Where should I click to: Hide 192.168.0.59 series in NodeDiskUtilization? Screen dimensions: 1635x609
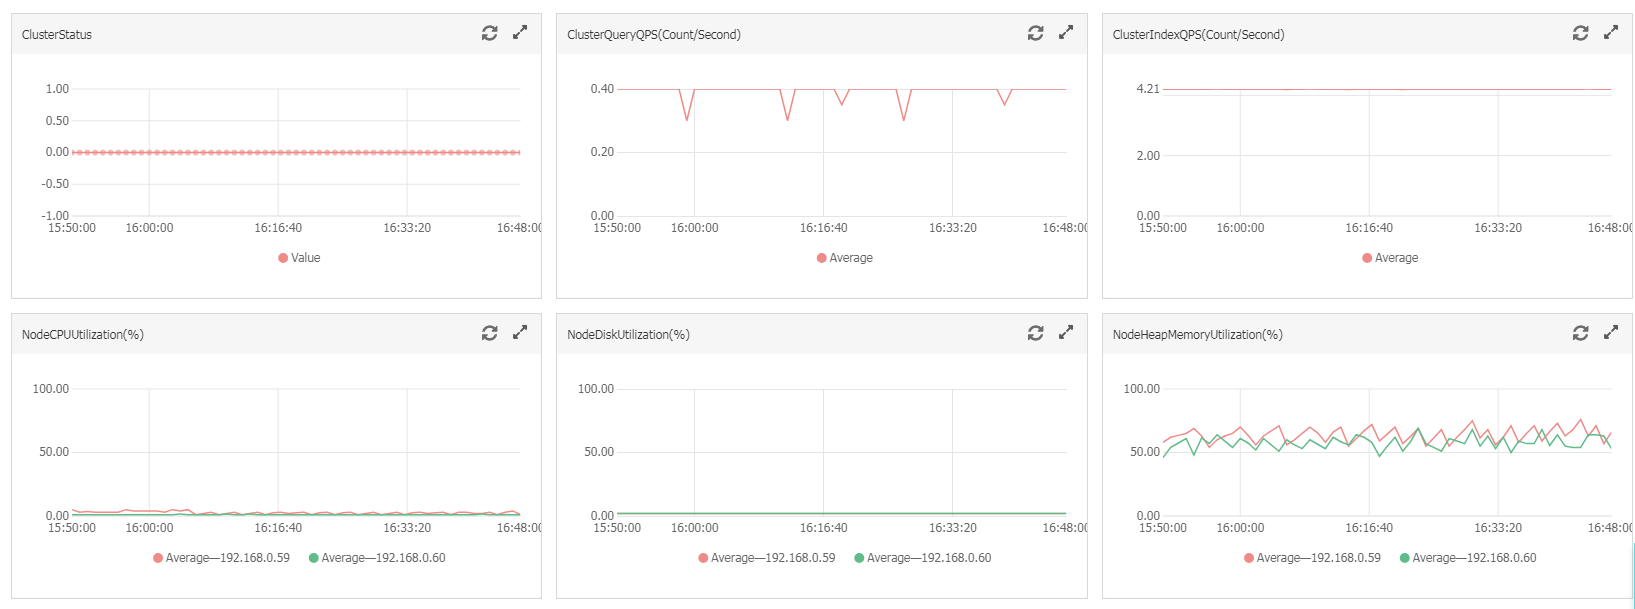[768, 558]
